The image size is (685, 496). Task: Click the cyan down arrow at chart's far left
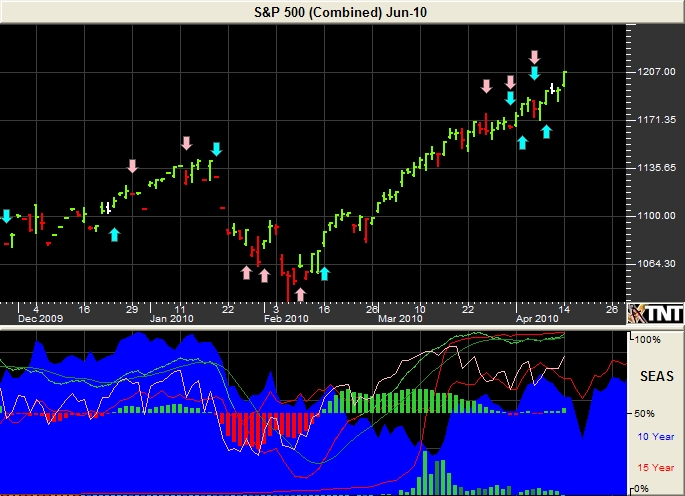point(6,216)
